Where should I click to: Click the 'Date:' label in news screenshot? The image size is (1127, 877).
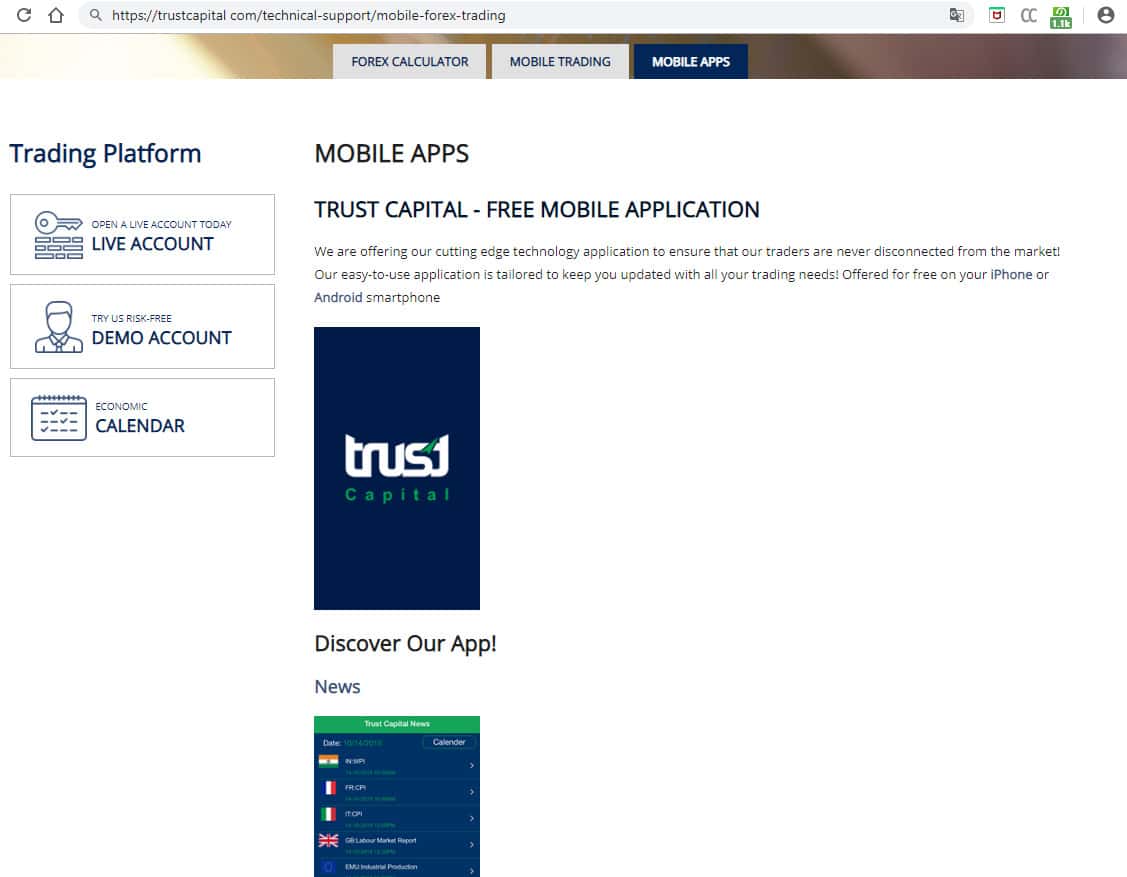tap(331, 743)
